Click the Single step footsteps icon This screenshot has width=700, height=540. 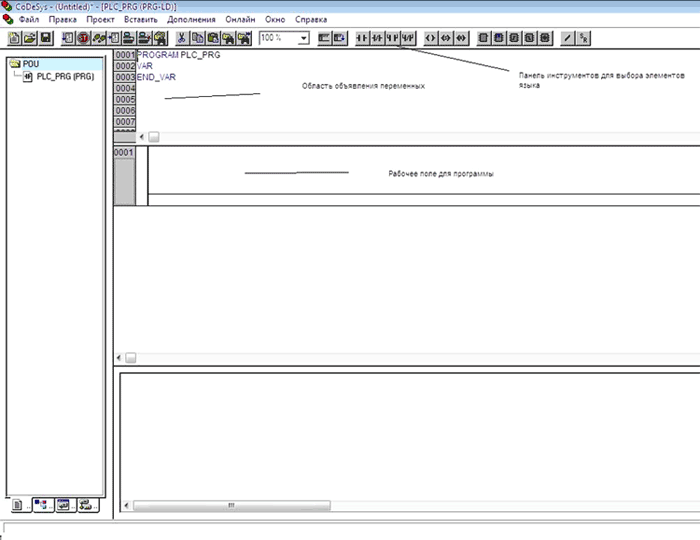tap(99, 38)
